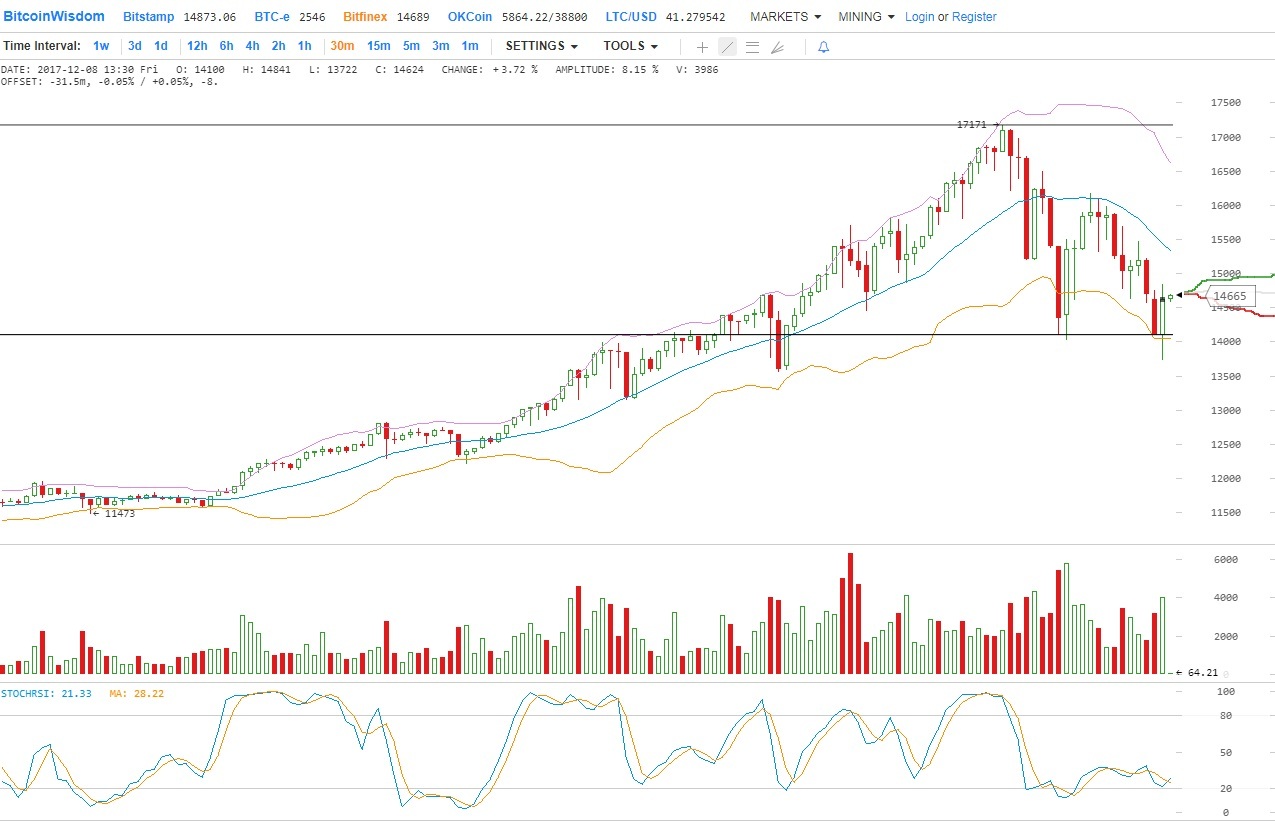Set time interval to 1d
This screenshot has height=821, width=1275.
tap(160, 46)
